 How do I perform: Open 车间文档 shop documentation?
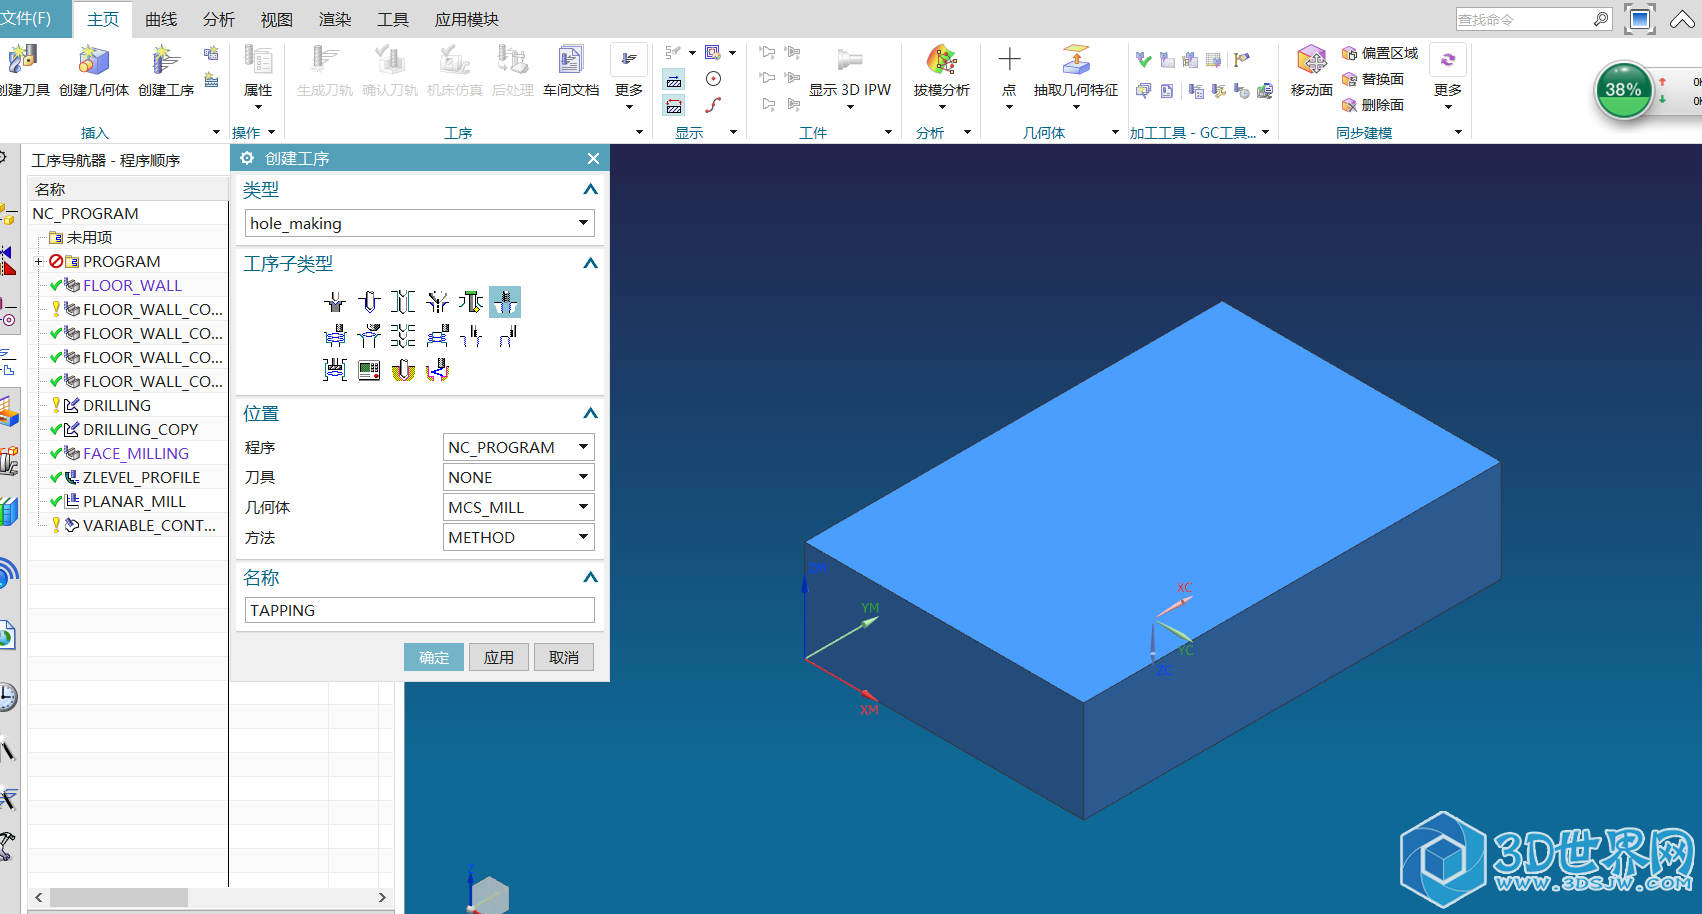click(x=571, y=70)
